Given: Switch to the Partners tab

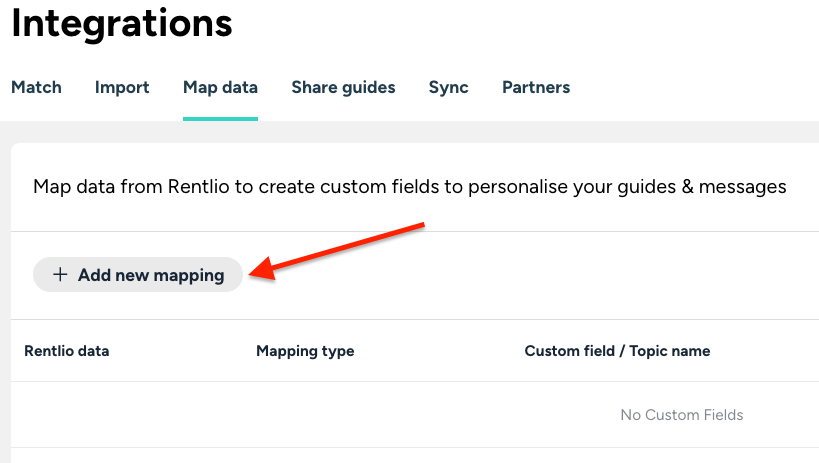Looking at the screenshot, I should pyautogui.click(x=536, y=87).
